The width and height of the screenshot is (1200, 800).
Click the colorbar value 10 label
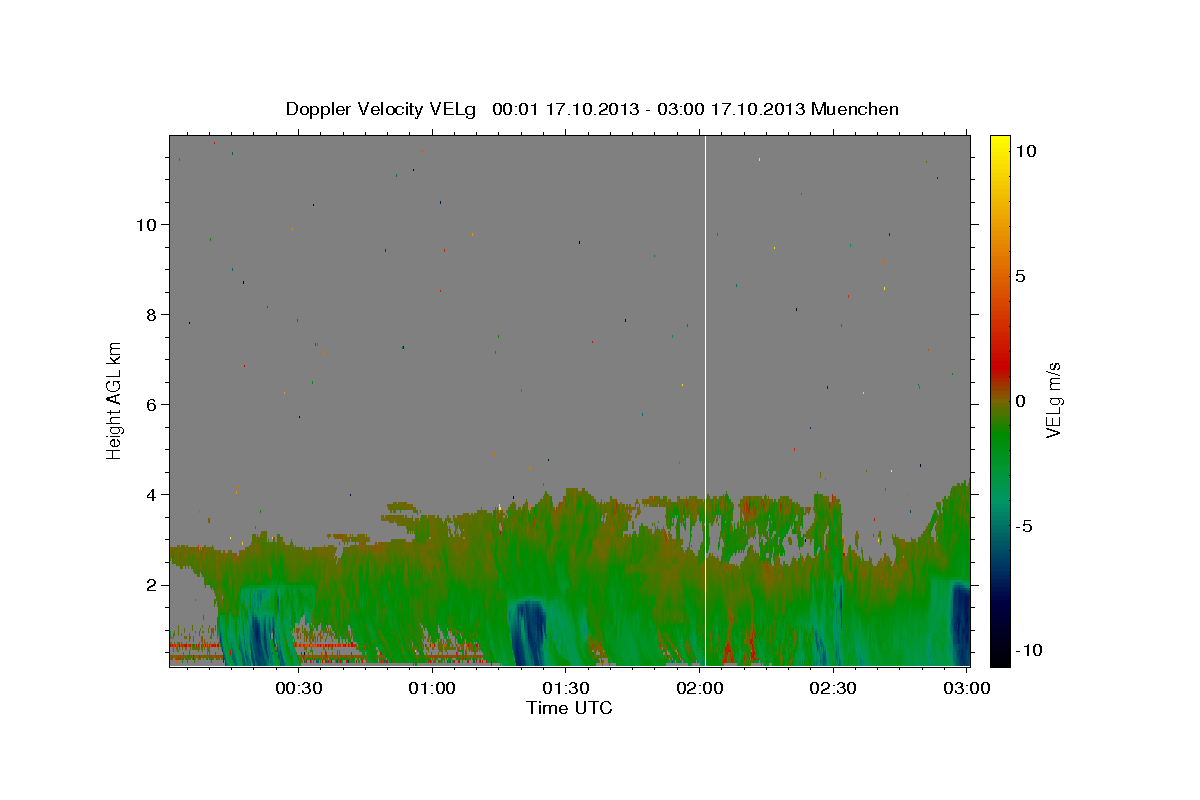(x=1025, y=151)
